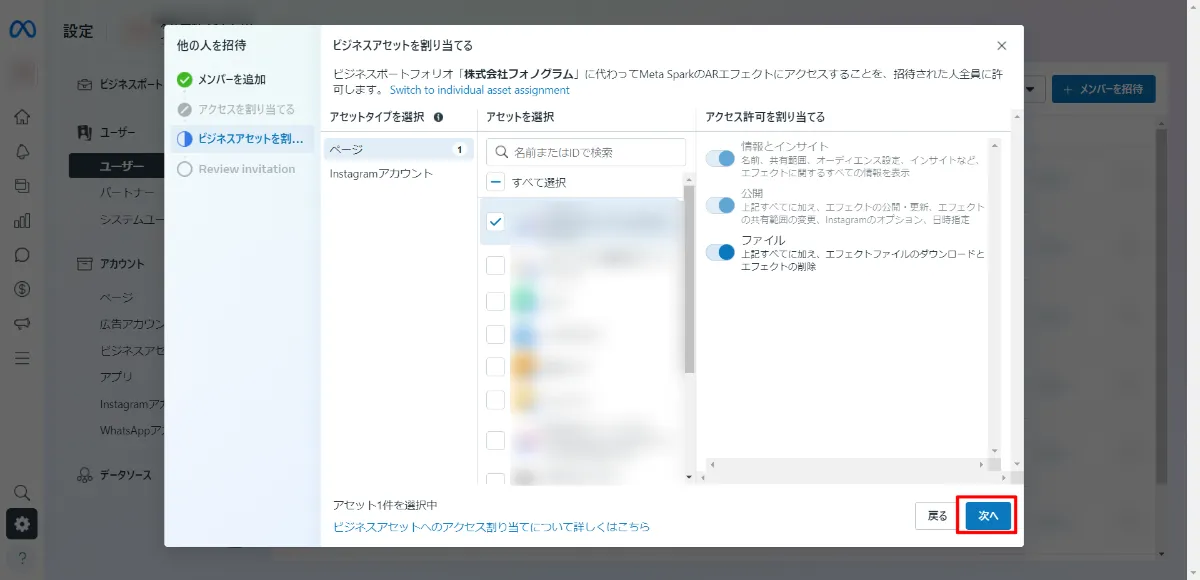The image size is (1200, 580).
Task: Click the アセット1件を選択中 status text
Action: pos(385,505)
